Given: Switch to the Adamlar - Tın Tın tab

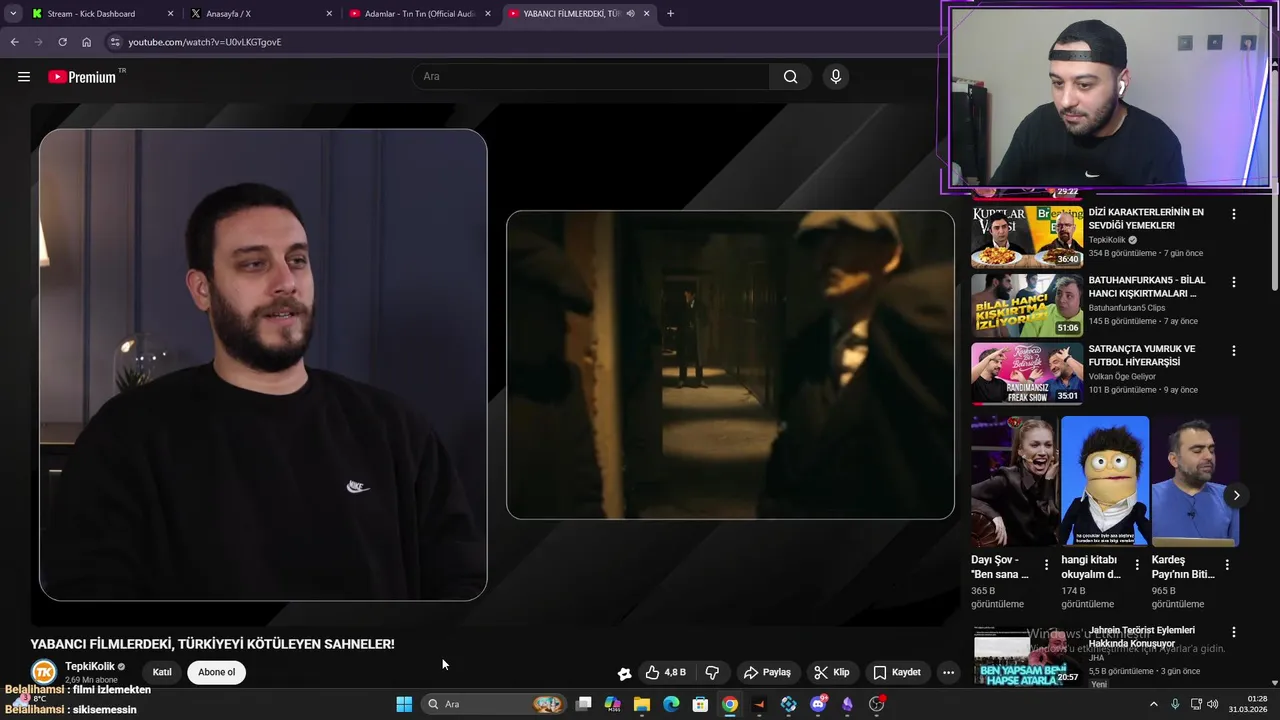Looking at the screenshot, I should click(x=420, y=14).
